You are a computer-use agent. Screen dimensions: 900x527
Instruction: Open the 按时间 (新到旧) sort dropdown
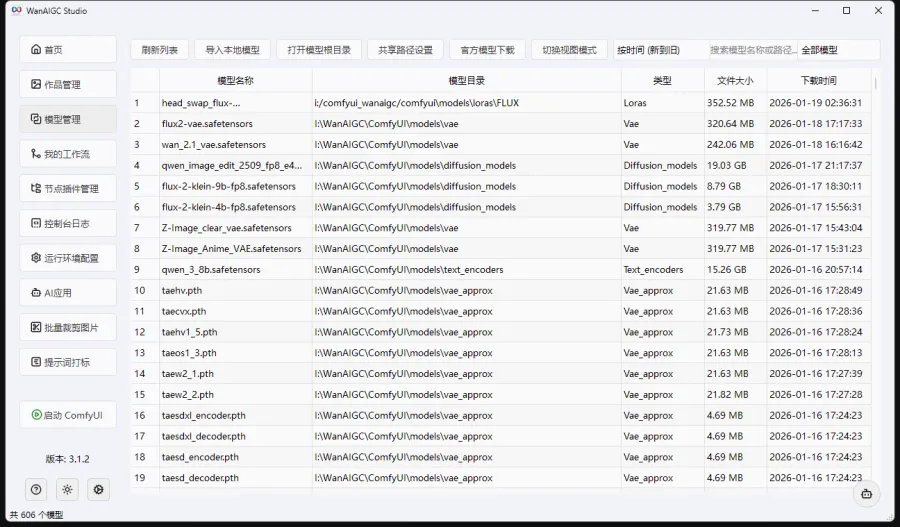click(661, 50)
